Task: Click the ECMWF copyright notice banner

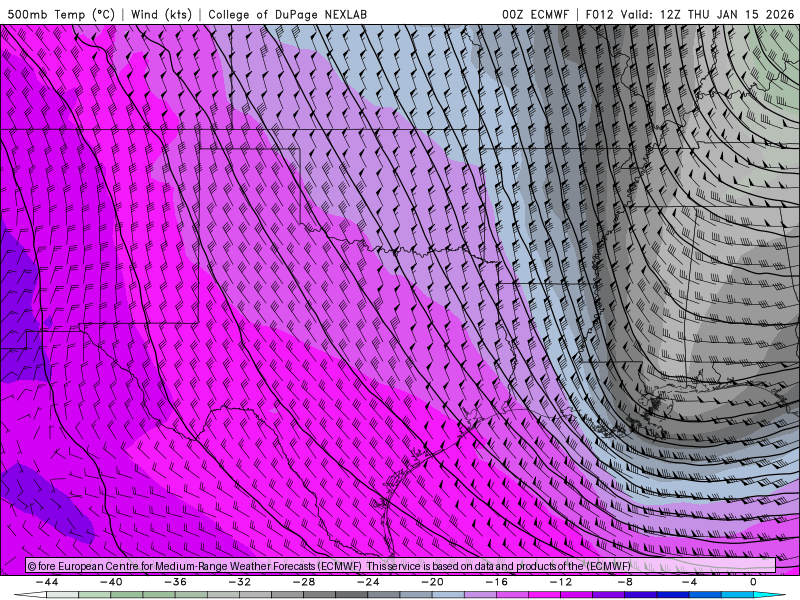Action: coord(401,565)
